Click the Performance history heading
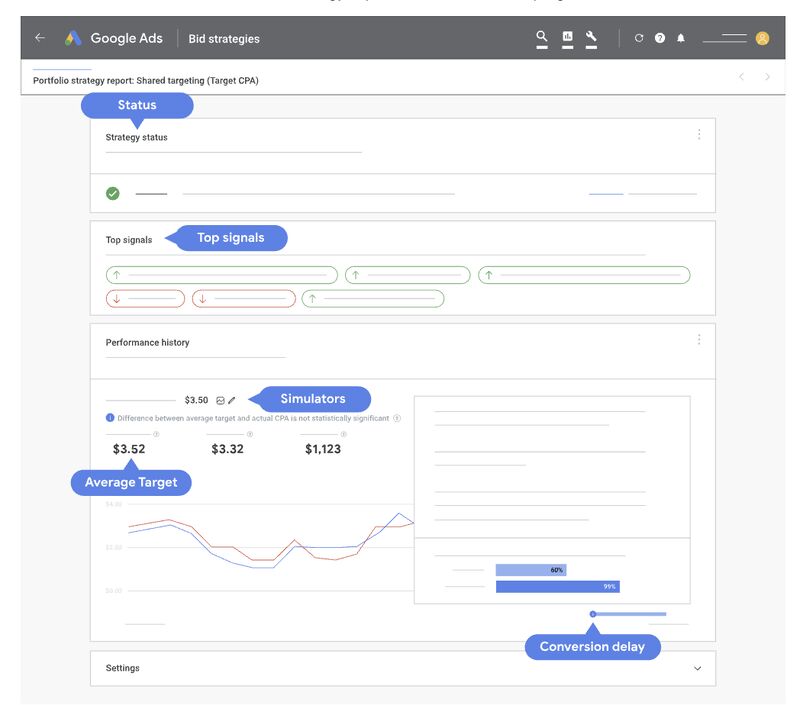This screenshot has height=705, width=800. (147, 342)
